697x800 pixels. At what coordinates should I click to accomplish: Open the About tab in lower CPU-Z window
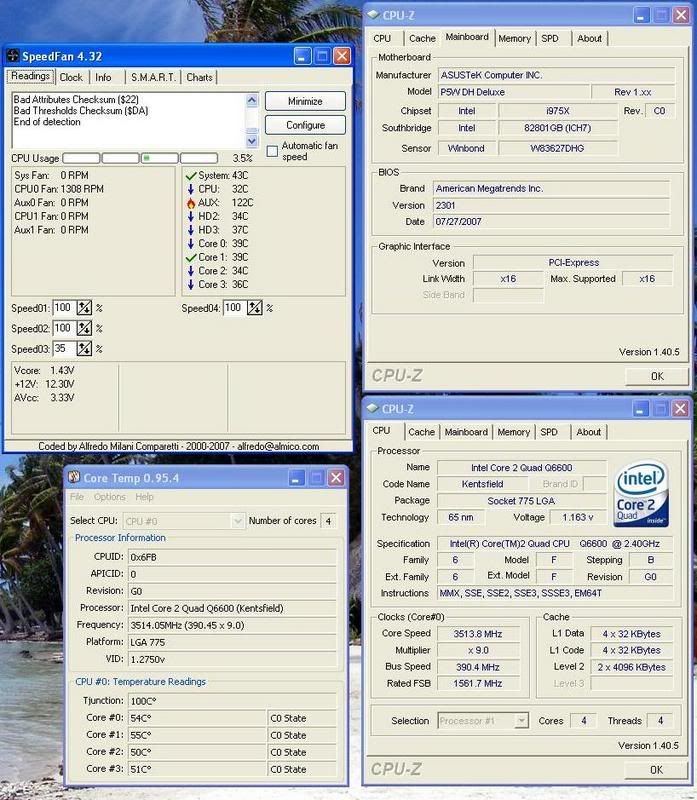click(x=588, y=432)
